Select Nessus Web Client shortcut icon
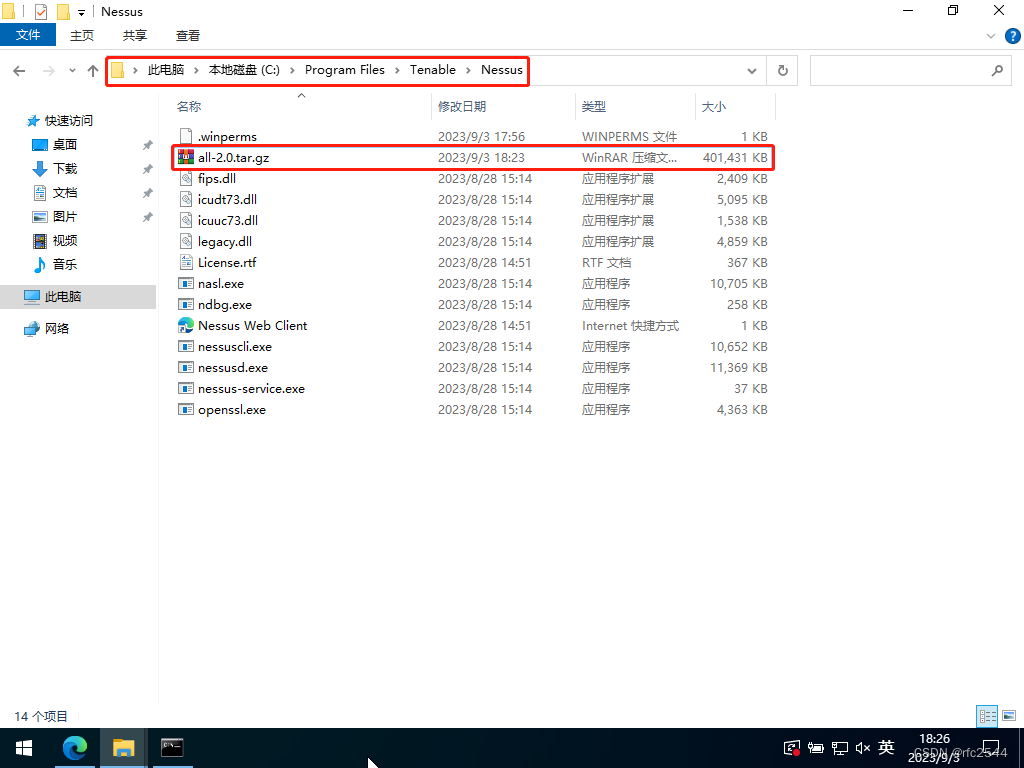Image resolution: width=1024 pixels, height=768 pixels. pyautogui.click(x=186, y=325)
